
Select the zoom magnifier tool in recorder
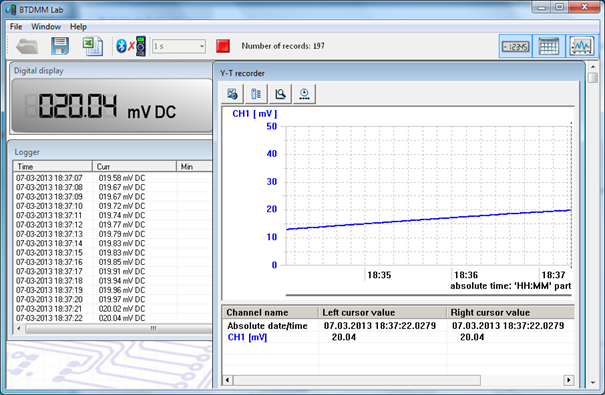point(280,94)
